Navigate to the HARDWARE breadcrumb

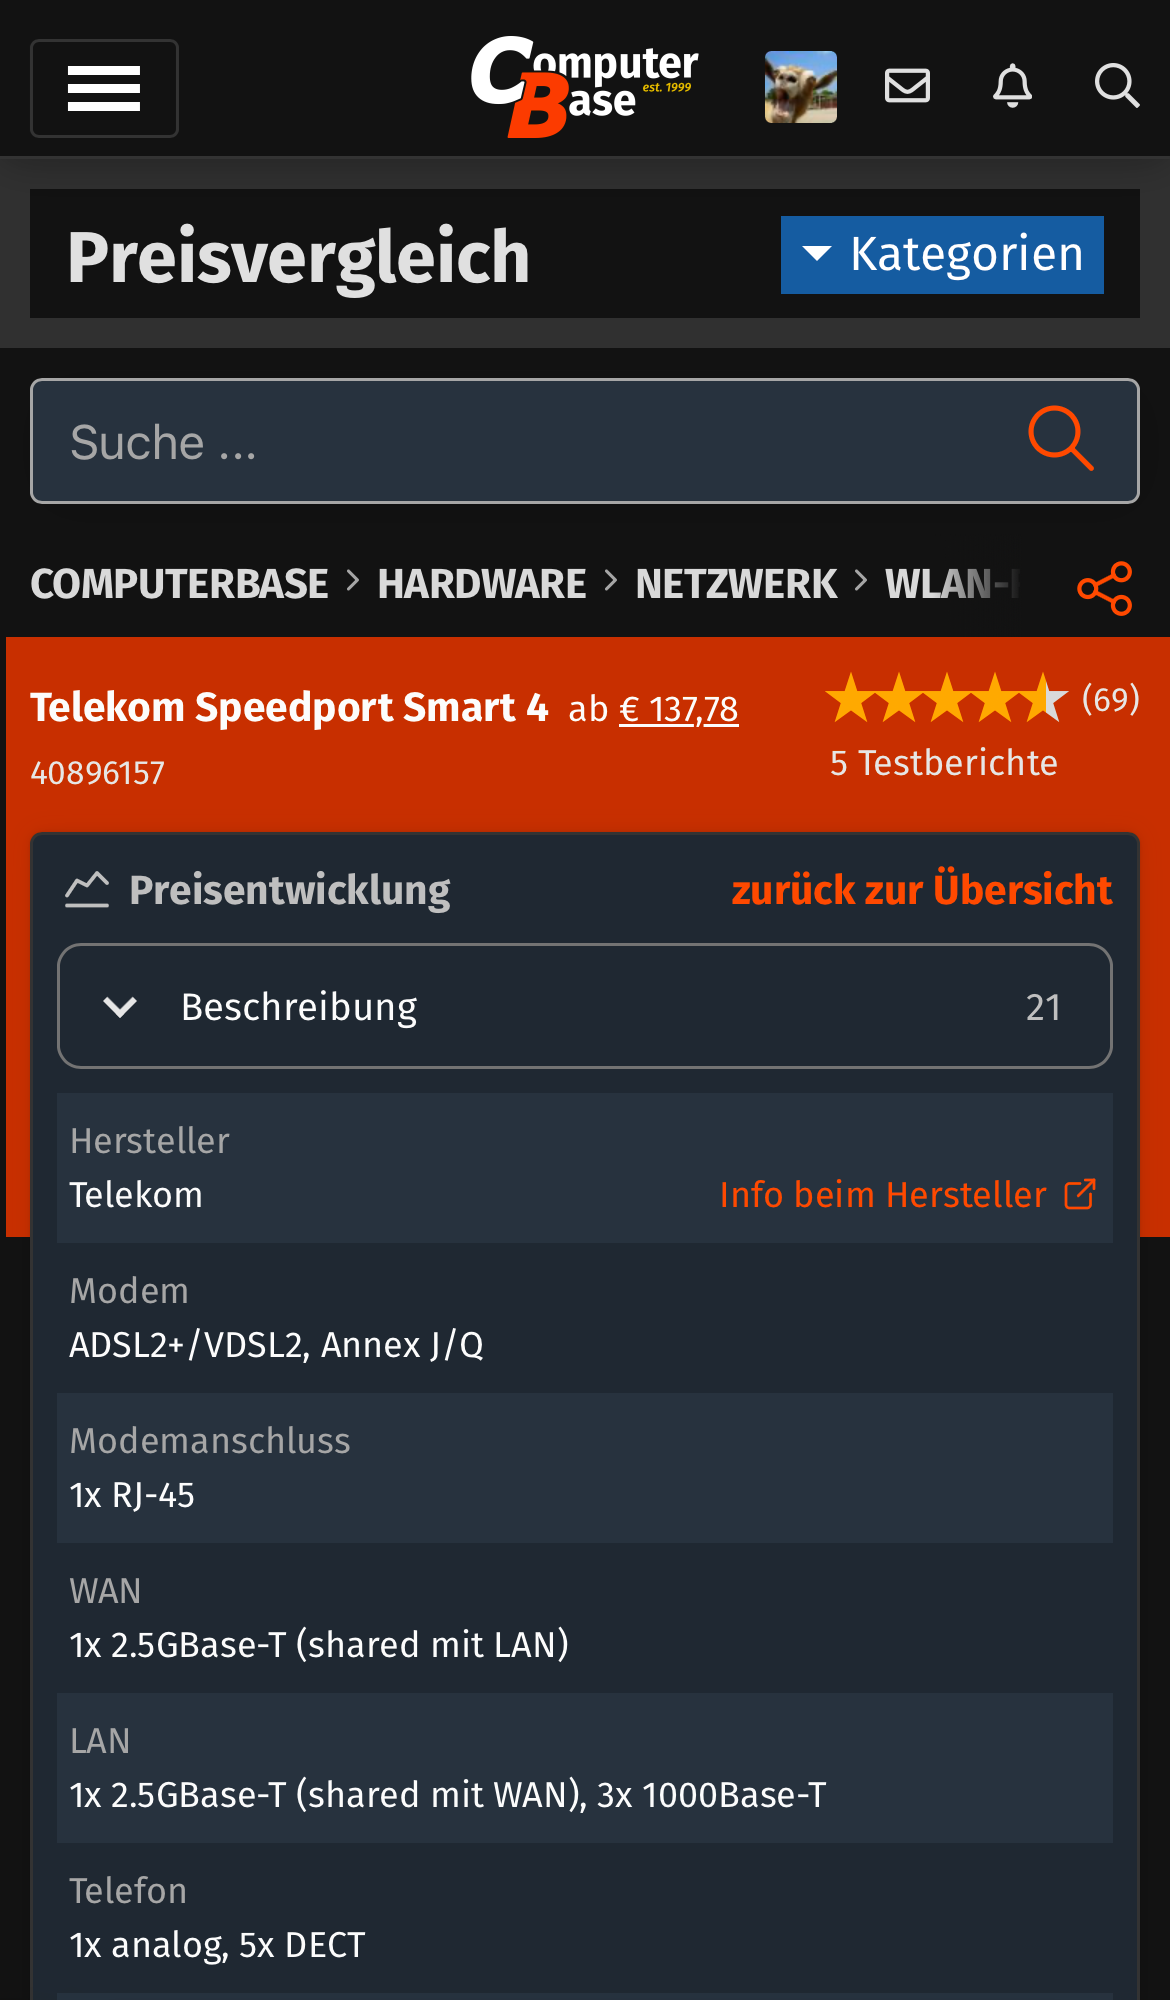click(x=481, y=584)
